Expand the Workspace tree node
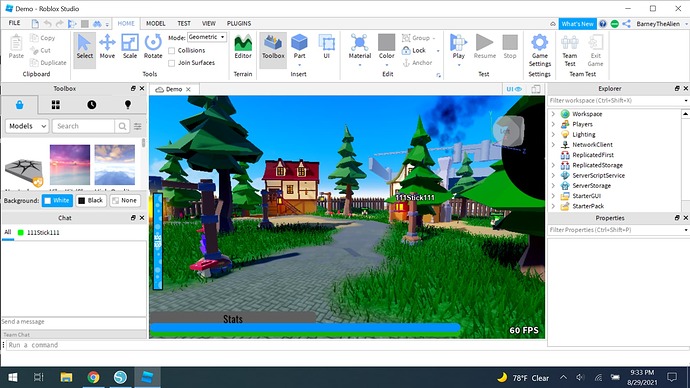 click(x=553, y=114)
